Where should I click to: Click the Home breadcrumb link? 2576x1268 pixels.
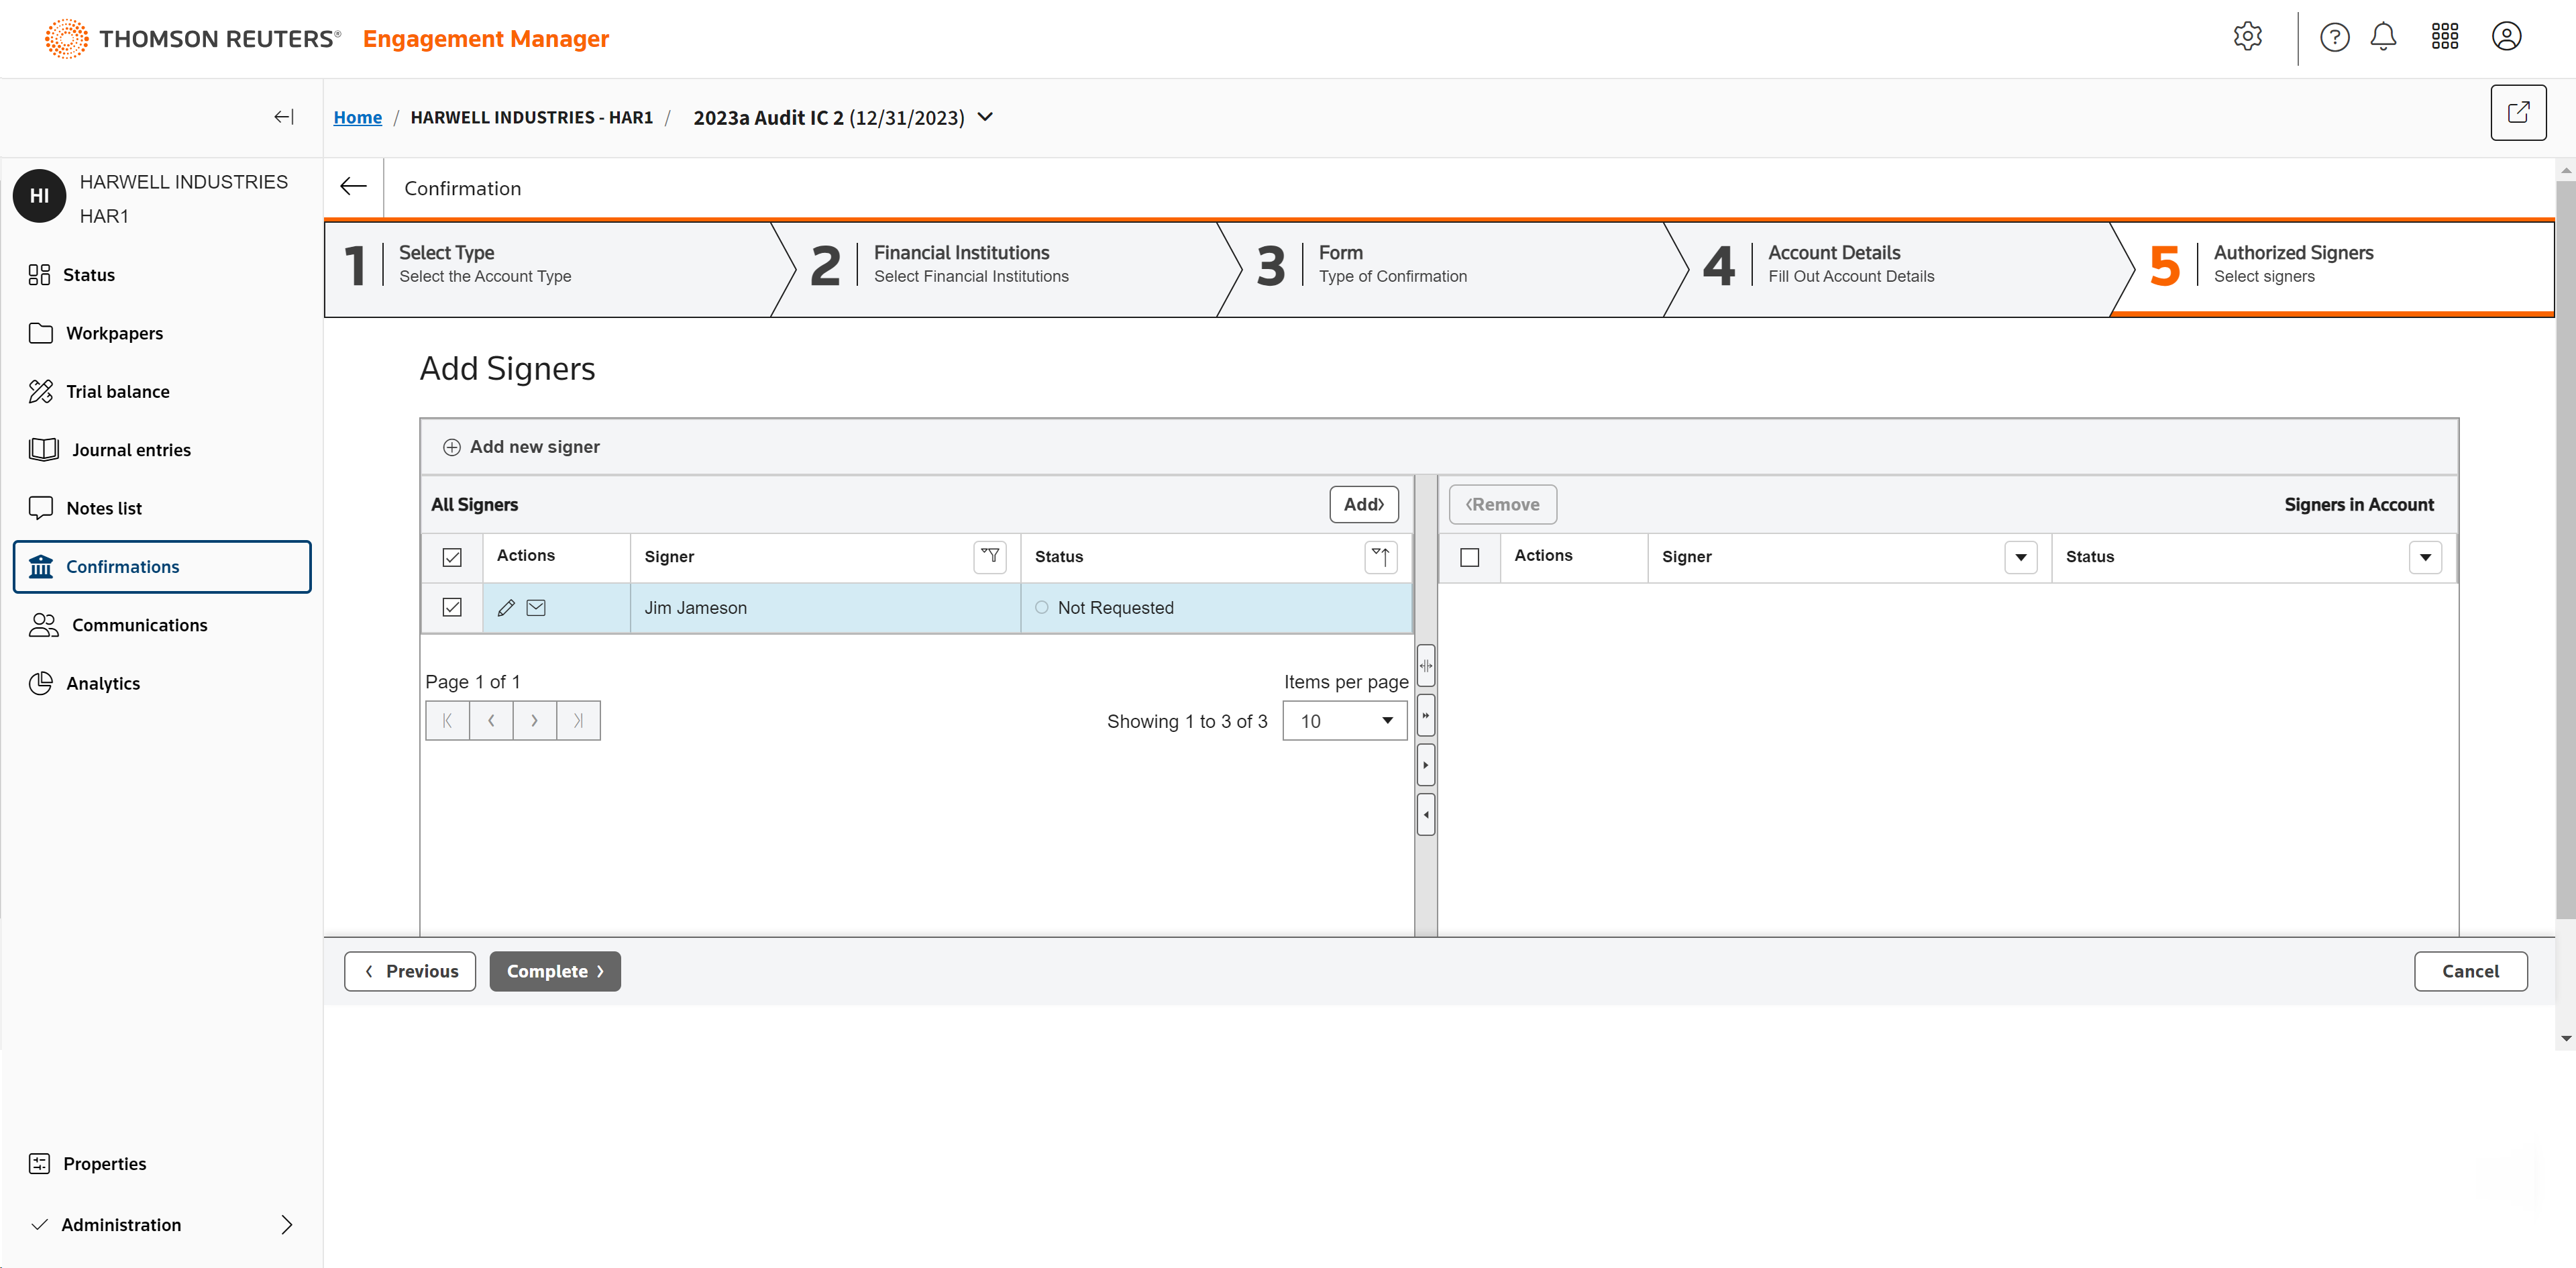(357, 117)
